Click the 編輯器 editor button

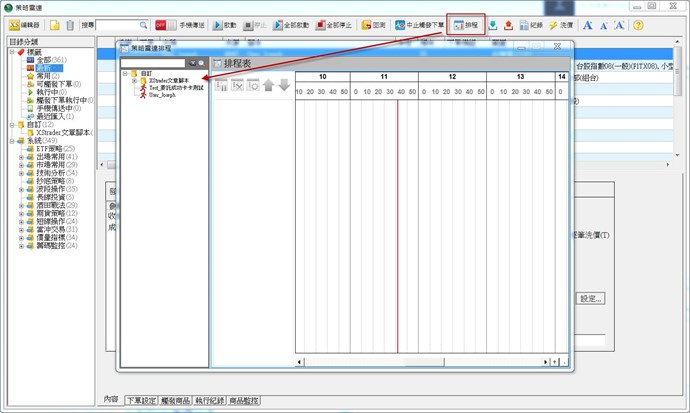[x=23, y=25]
